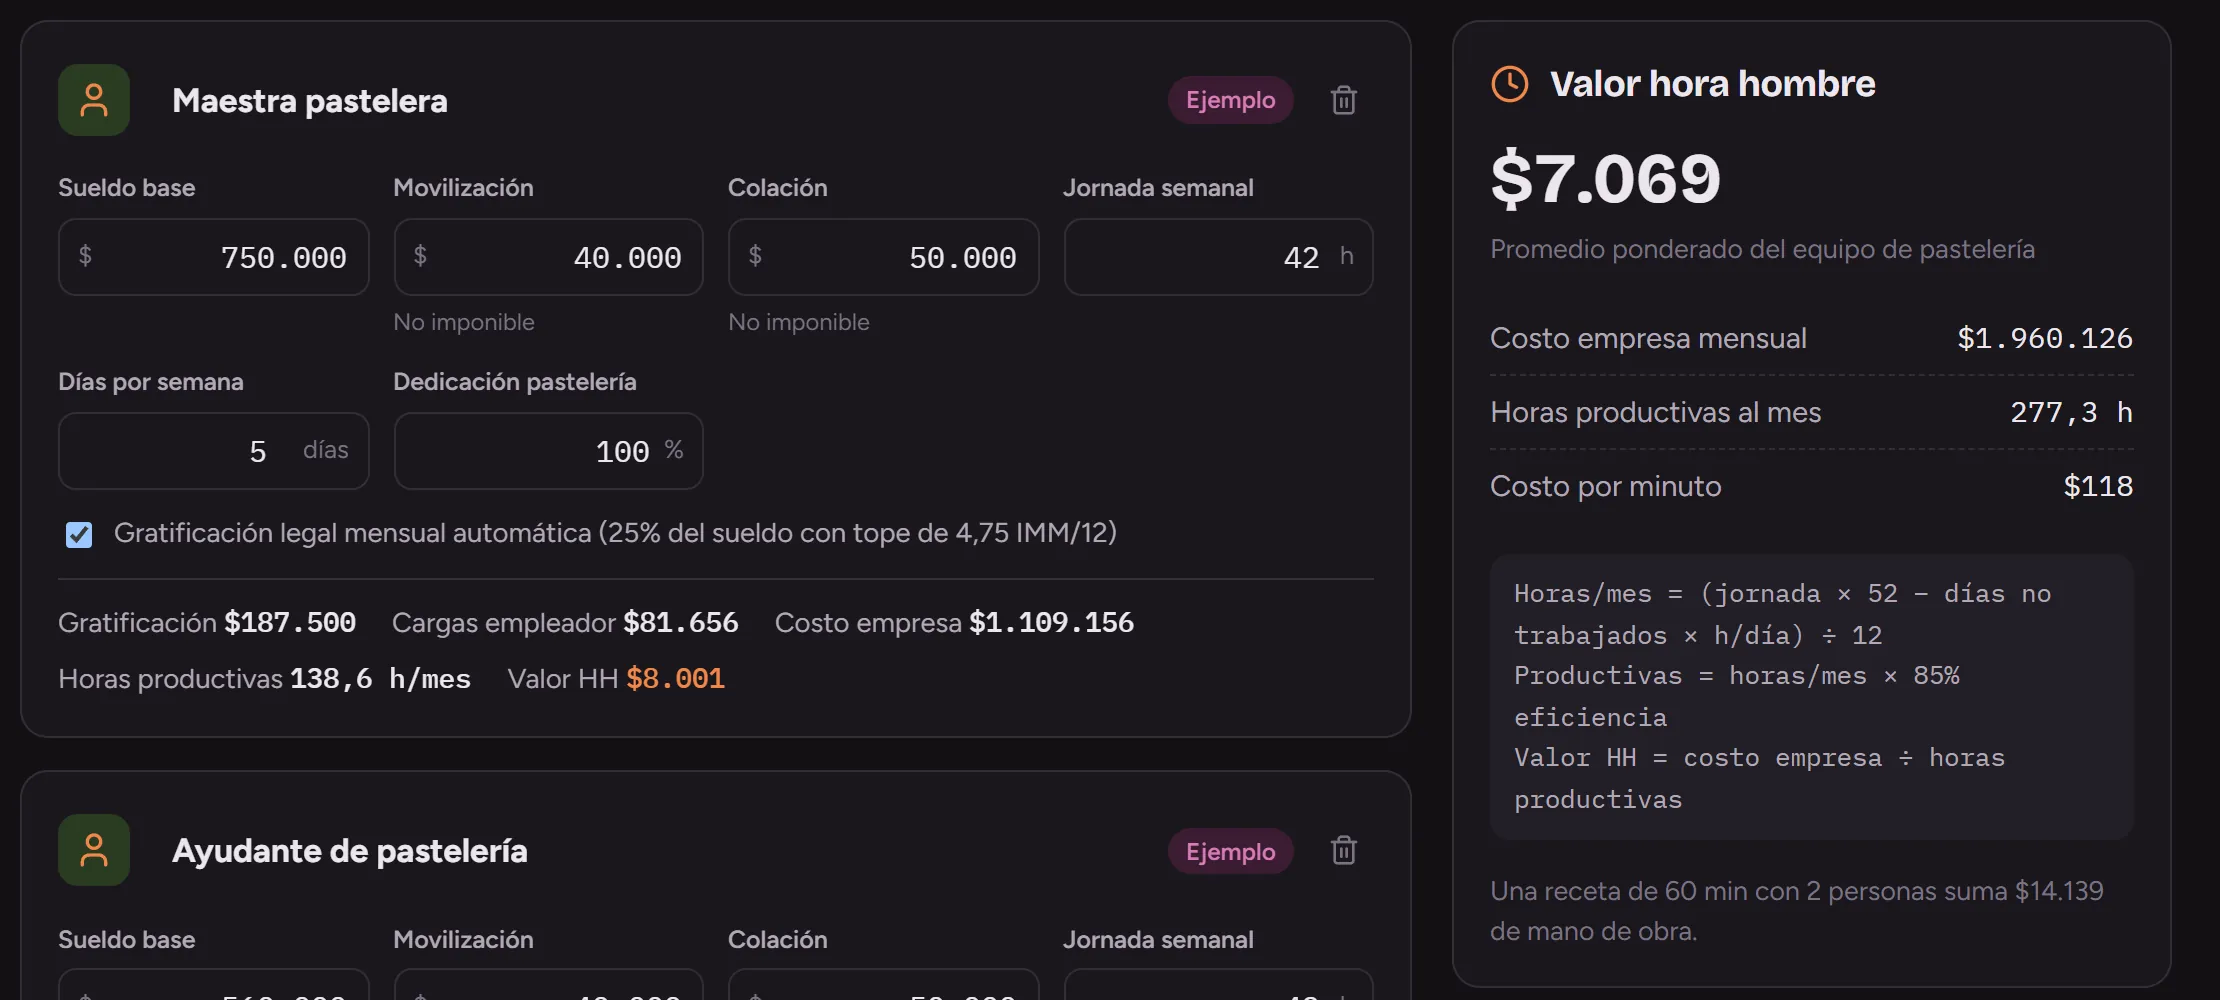Click the Ayudante de pastelería person avatar icon
Screen dimensions: 2220x1000
point(94,850)
